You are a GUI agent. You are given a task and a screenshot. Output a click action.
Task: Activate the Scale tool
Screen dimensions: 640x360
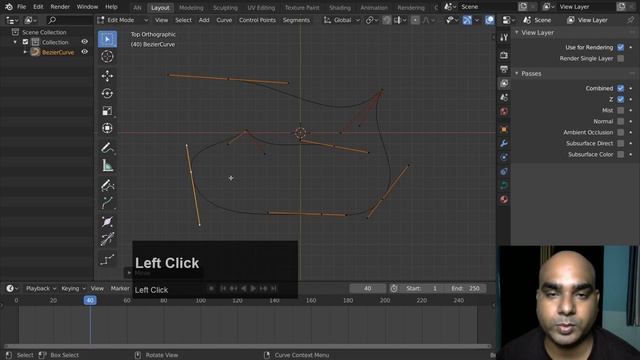[x=107, y=111]
